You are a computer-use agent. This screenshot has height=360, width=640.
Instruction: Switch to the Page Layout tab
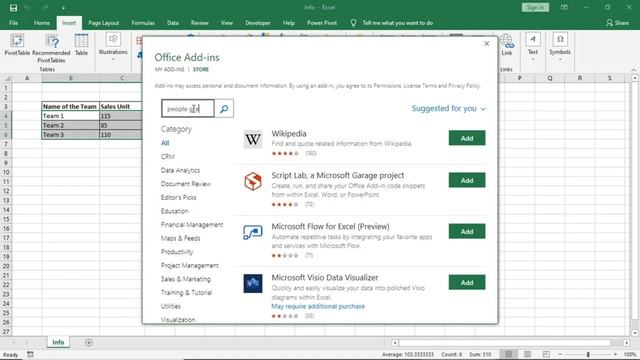(x=104, y=23)
